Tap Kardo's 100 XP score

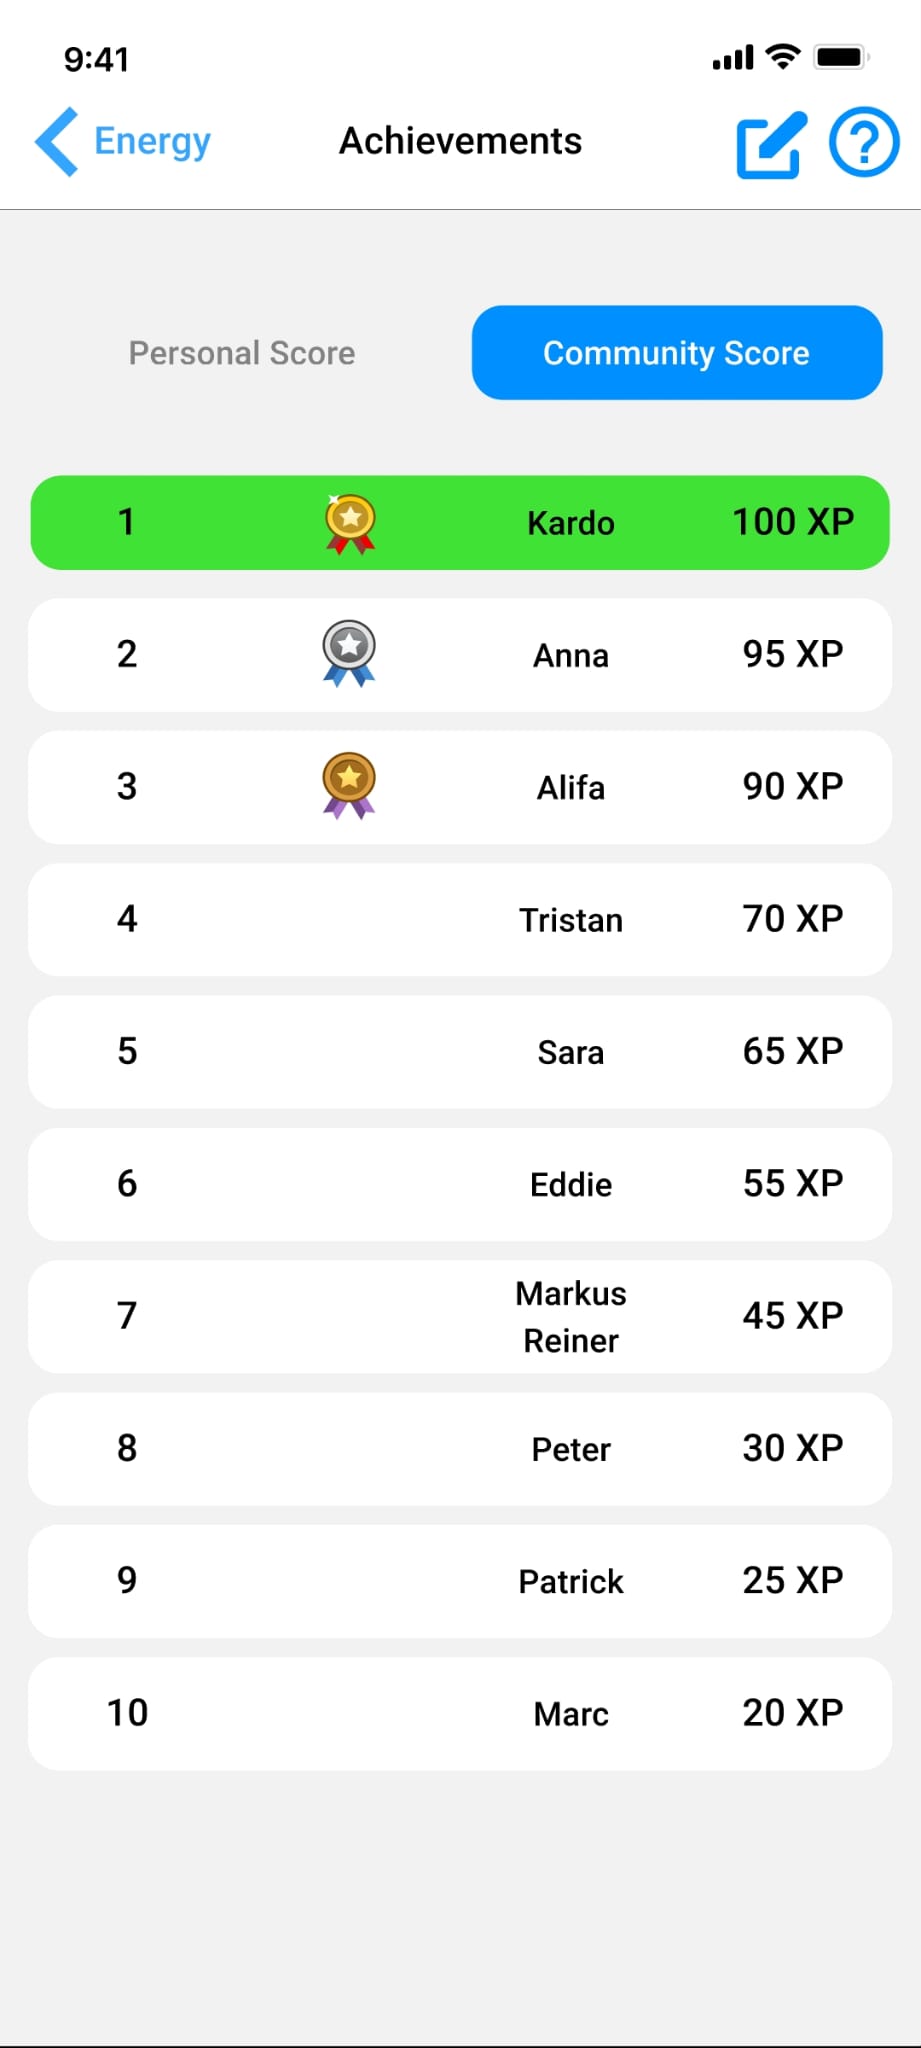(x=794, y=522)
